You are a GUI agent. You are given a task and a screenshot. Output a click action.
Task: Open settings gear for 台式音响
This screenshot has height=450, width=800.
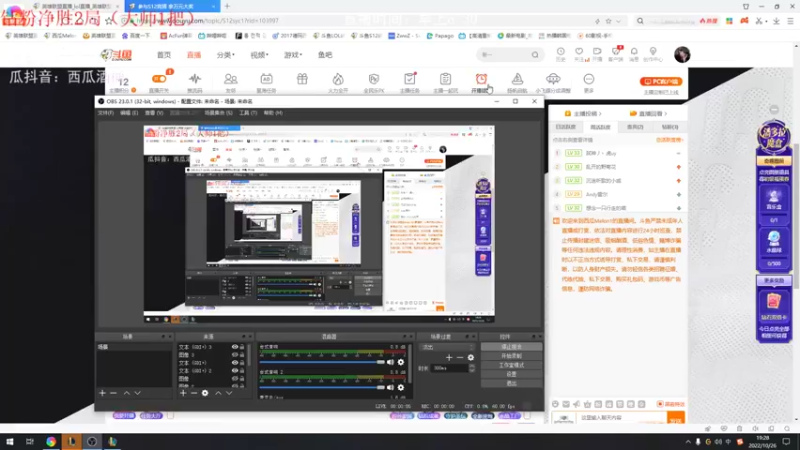[x=401, y=362]
